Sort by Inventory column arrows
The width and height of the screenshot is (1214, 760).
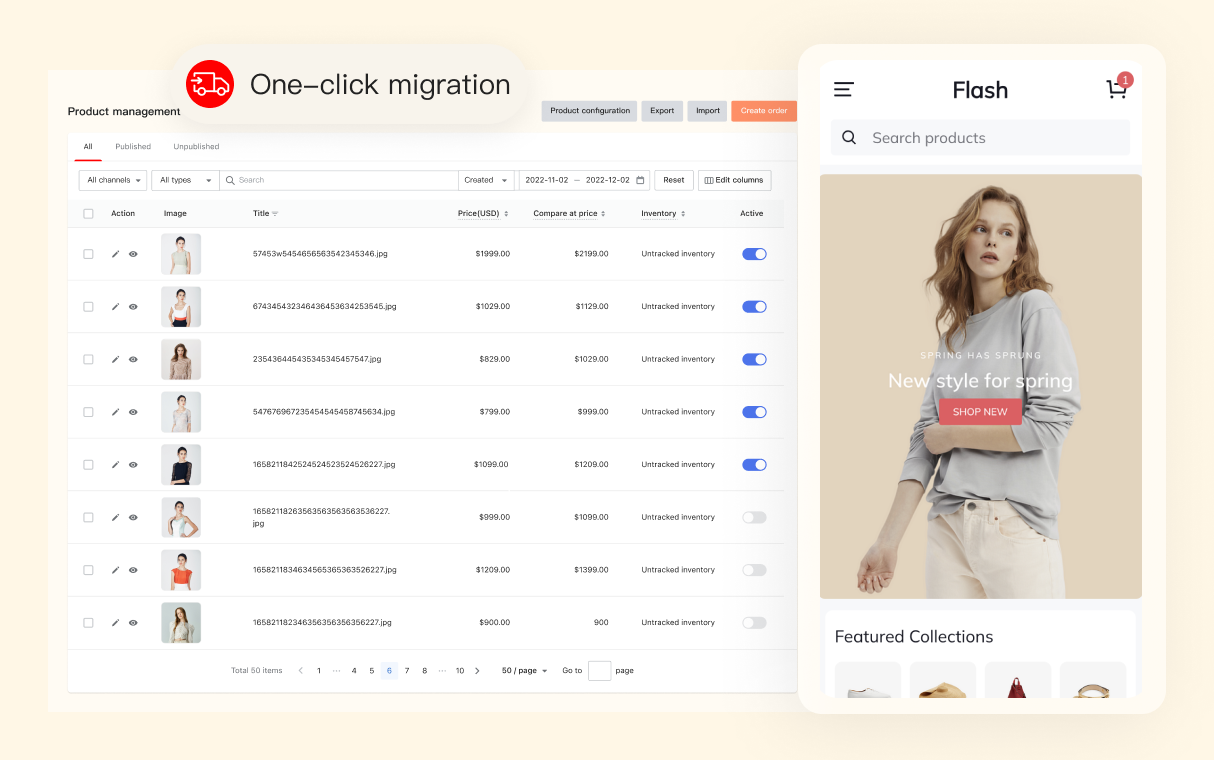pyautogui.click(x=685, y=213)
